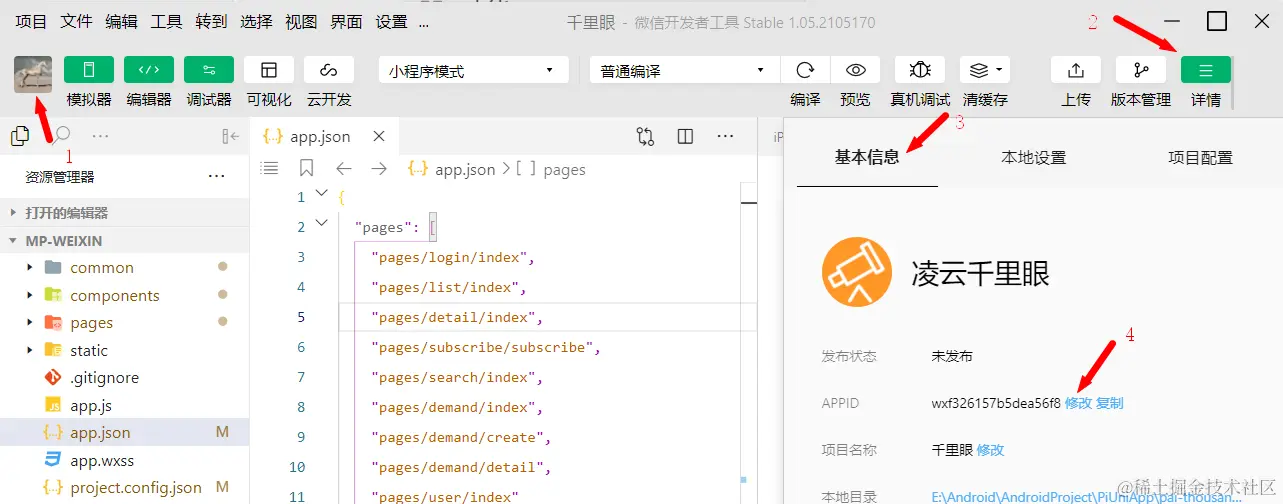Click the Explorer files icon in sidebar

[x=19, y=136]
